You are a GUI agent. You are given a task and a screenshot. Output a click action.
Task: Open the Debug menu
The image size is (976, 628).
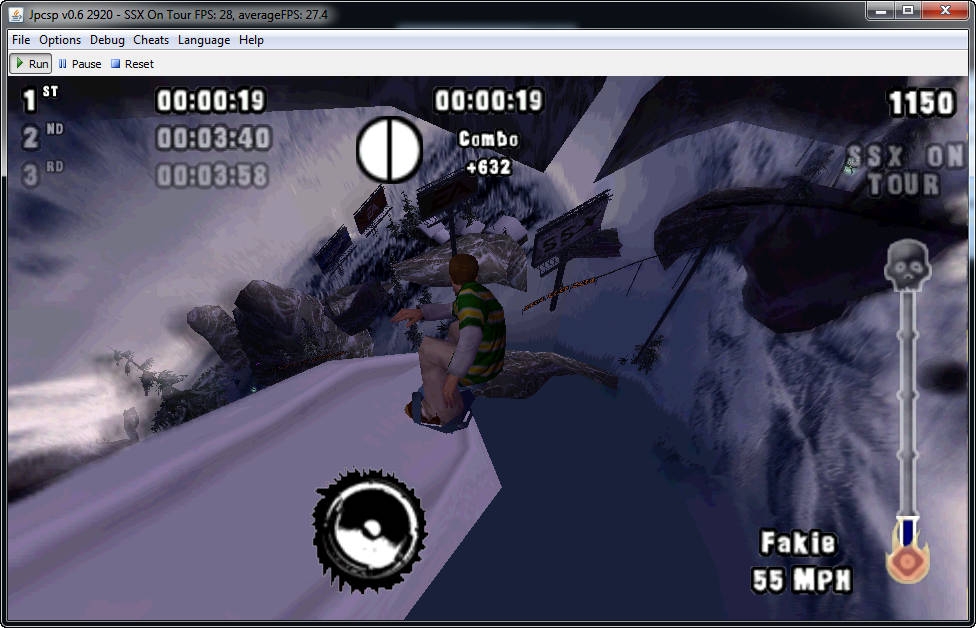click(x=107, y=40)
